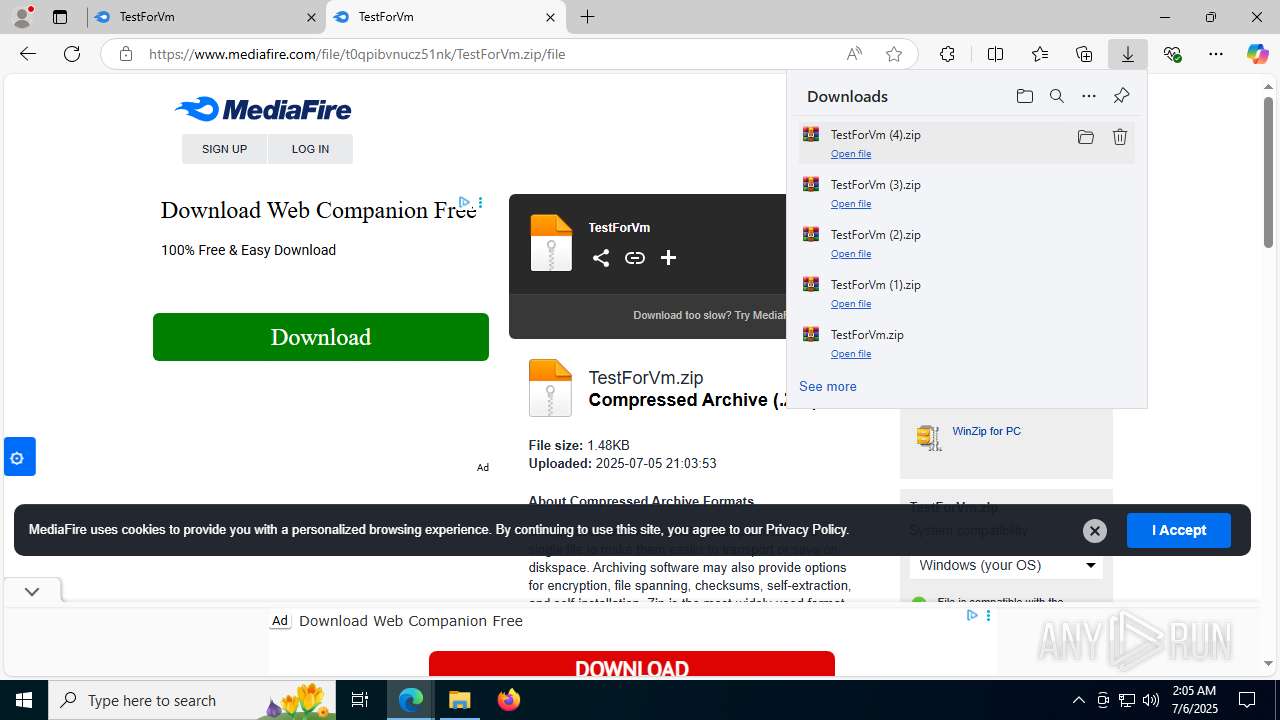Collapse bottom ad with chevron
The width and height of the screenshot is (1280, 720).
point(32,591)
